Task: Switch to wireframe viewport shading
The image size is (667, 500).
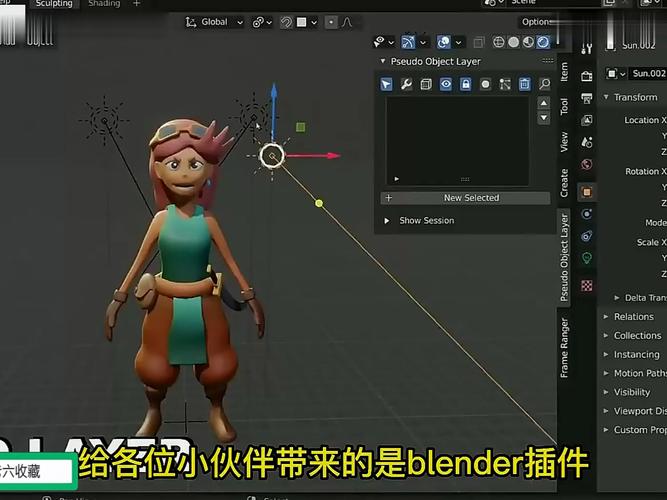Action: (499, 42)
